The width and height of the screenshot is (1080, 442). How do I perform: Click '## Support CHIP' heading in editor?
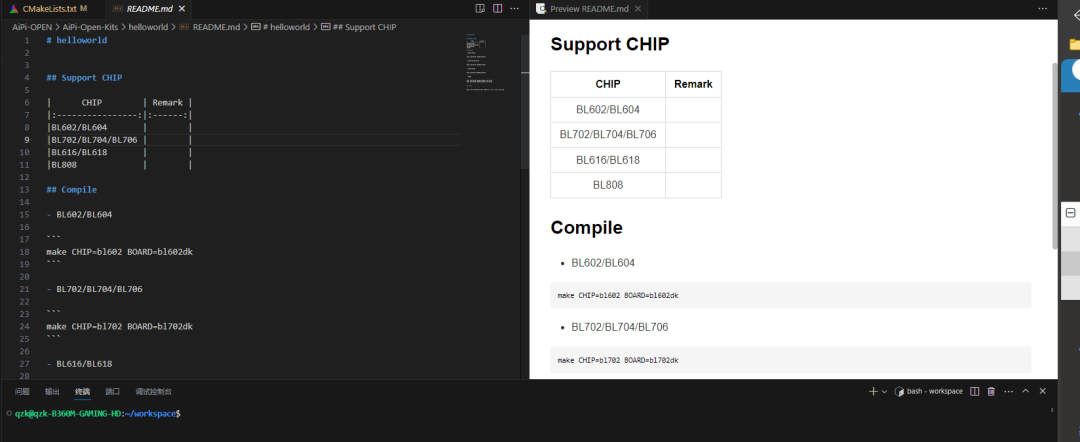[x=84, y=77]
